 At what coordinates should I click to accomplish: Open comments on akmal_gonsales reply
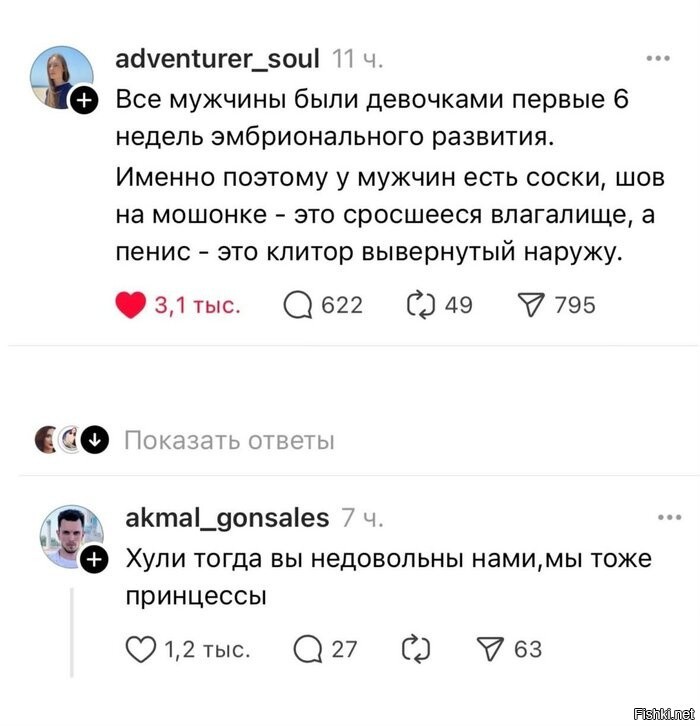click(308, 649)
